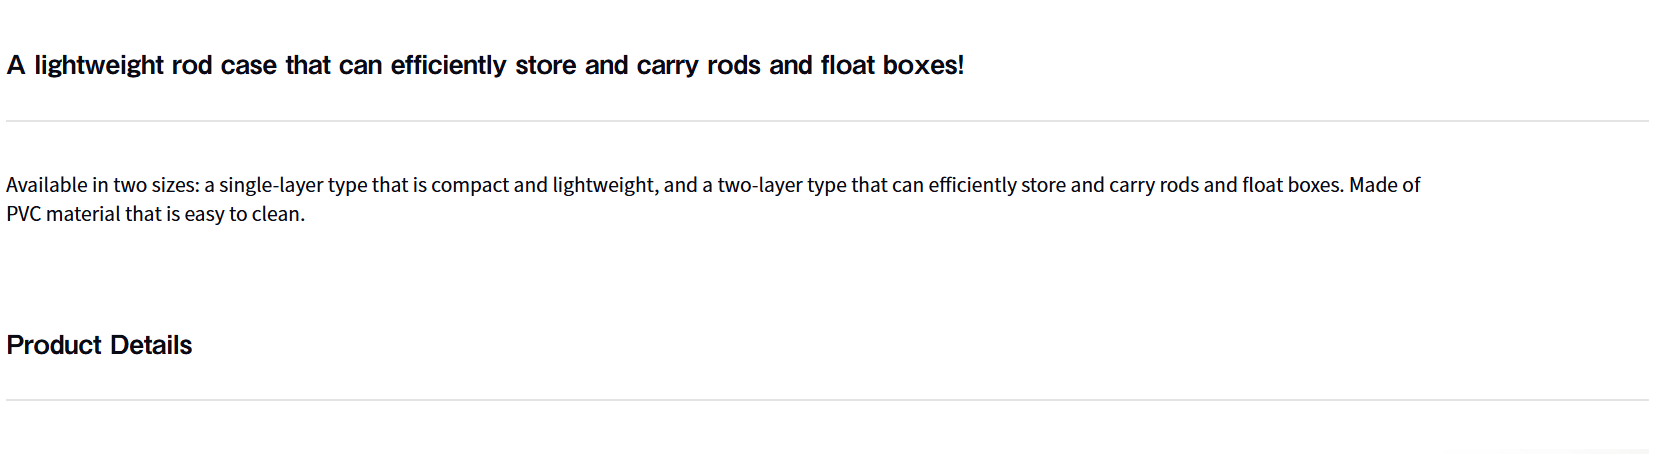1659x454 pixels.
Task: Click the word "PVC" in the description
Action: click(x=23, y=214)
